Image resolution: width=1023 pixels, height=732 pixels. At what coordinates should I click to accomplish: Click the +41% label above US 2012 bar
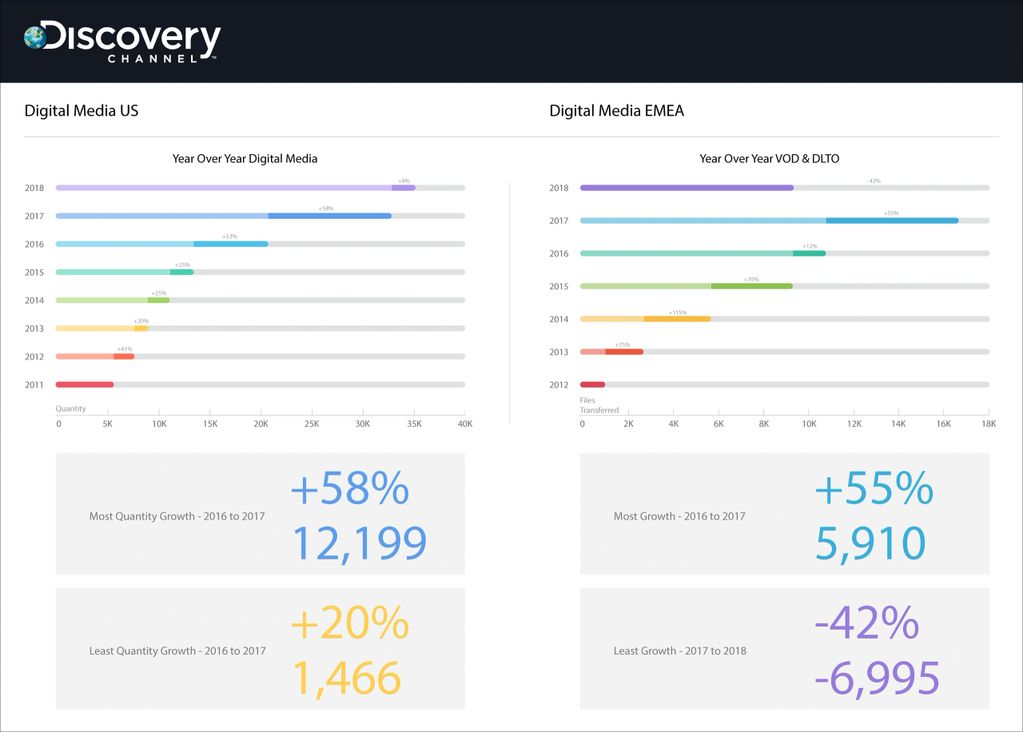coord(125,349)
